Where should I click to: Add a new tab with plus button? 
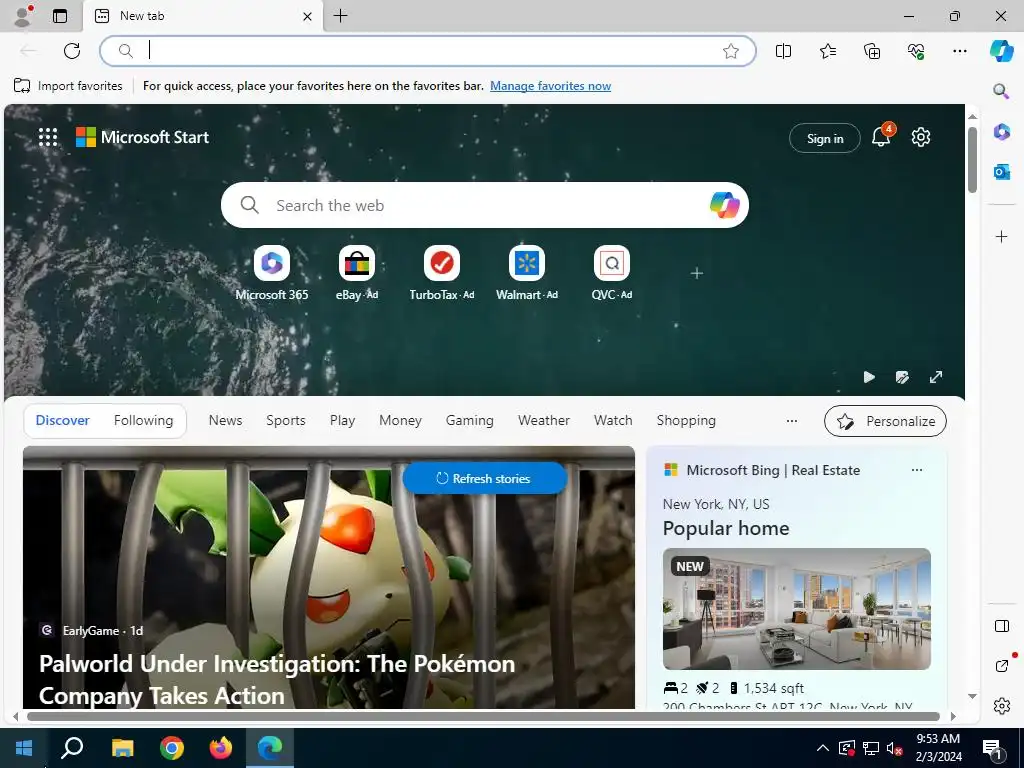click(x=340, y=16)
